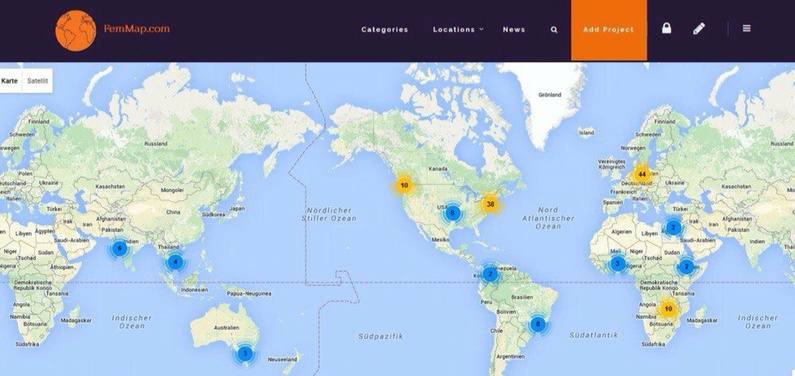Expand the Locations dropdown arrow
The image size is (795, 376).
pos(481,29)
